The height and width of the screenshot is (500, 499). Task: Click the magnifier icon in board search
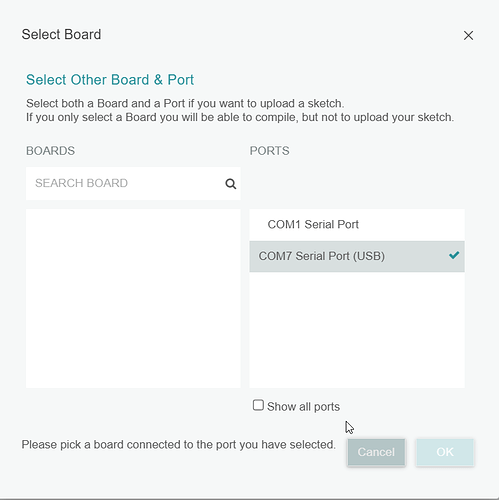point(231,184)
